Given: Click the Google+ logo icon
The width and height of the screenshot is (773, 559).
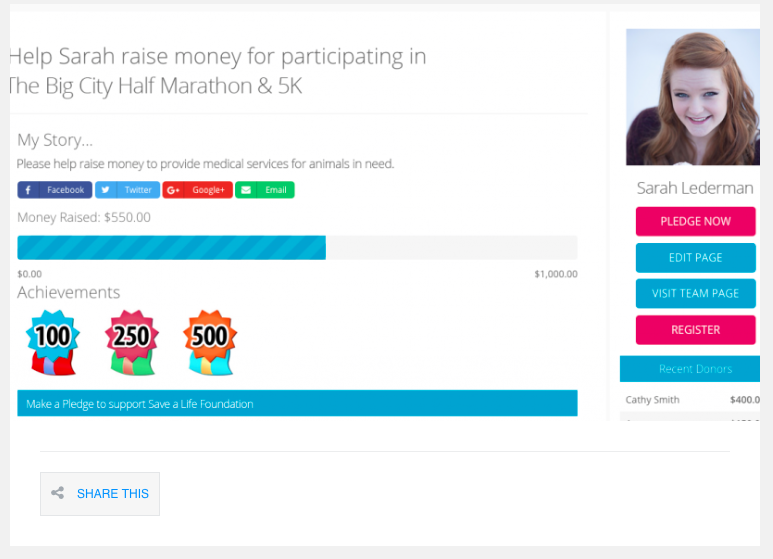Looking at the screenshot, I should pos(174,190).
